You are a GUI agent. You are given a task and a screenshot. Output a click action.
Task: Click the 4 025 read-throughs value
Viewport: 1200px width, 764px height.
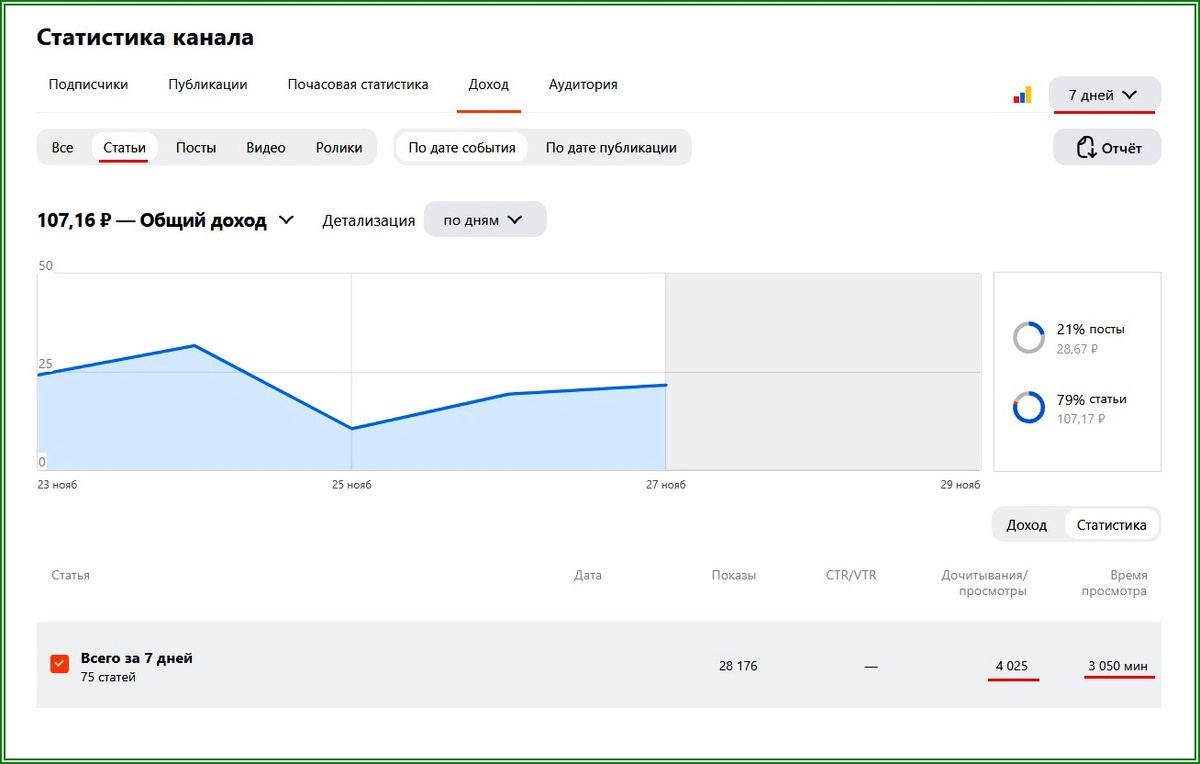[1011, 666]
